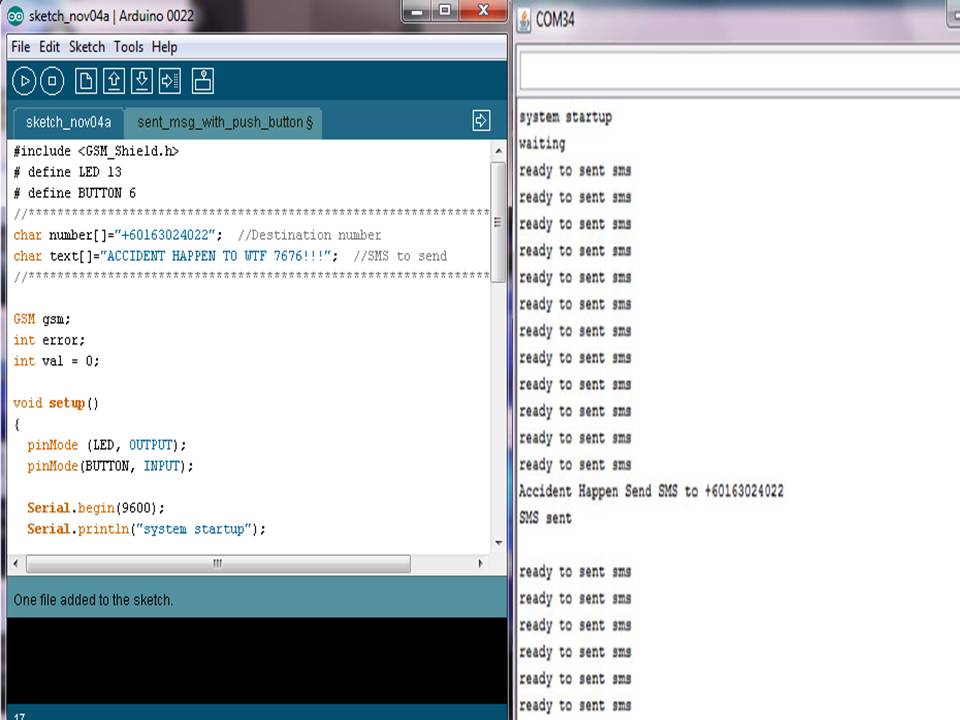Open the tab menu arrow icon

(x=481, y=120)
